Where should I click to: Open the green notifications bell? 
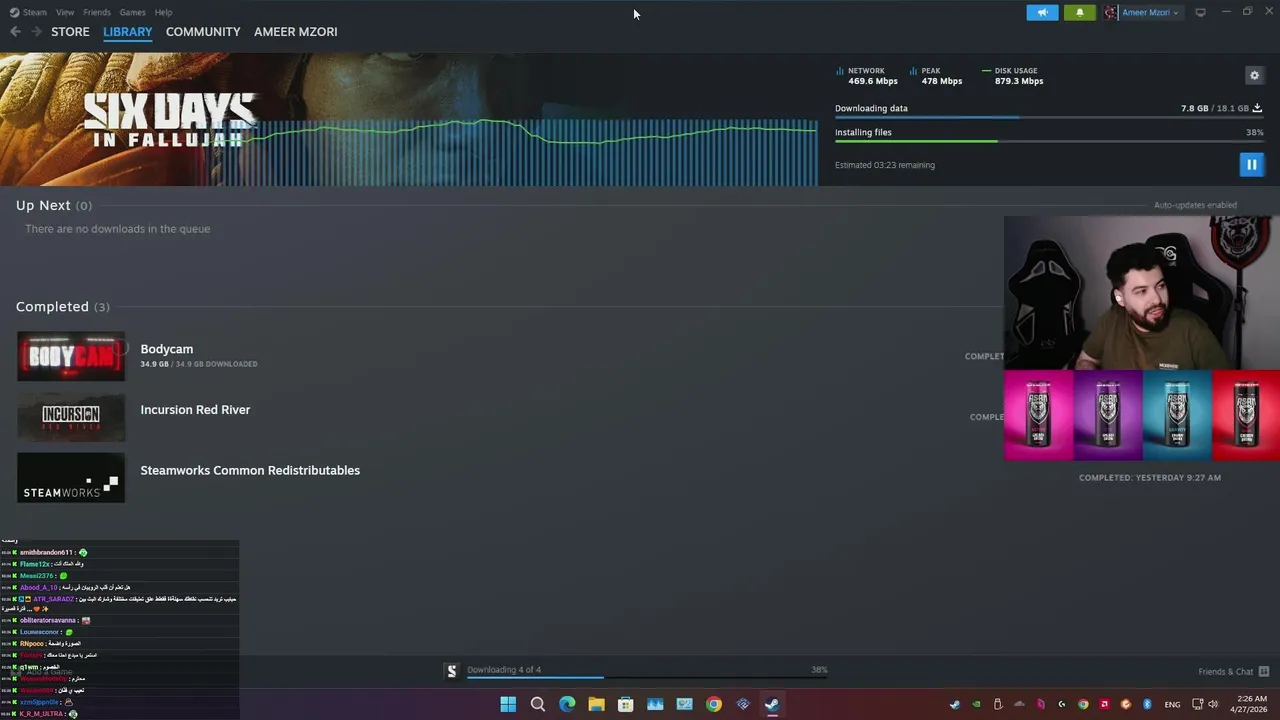click(x=1079, y=12)
